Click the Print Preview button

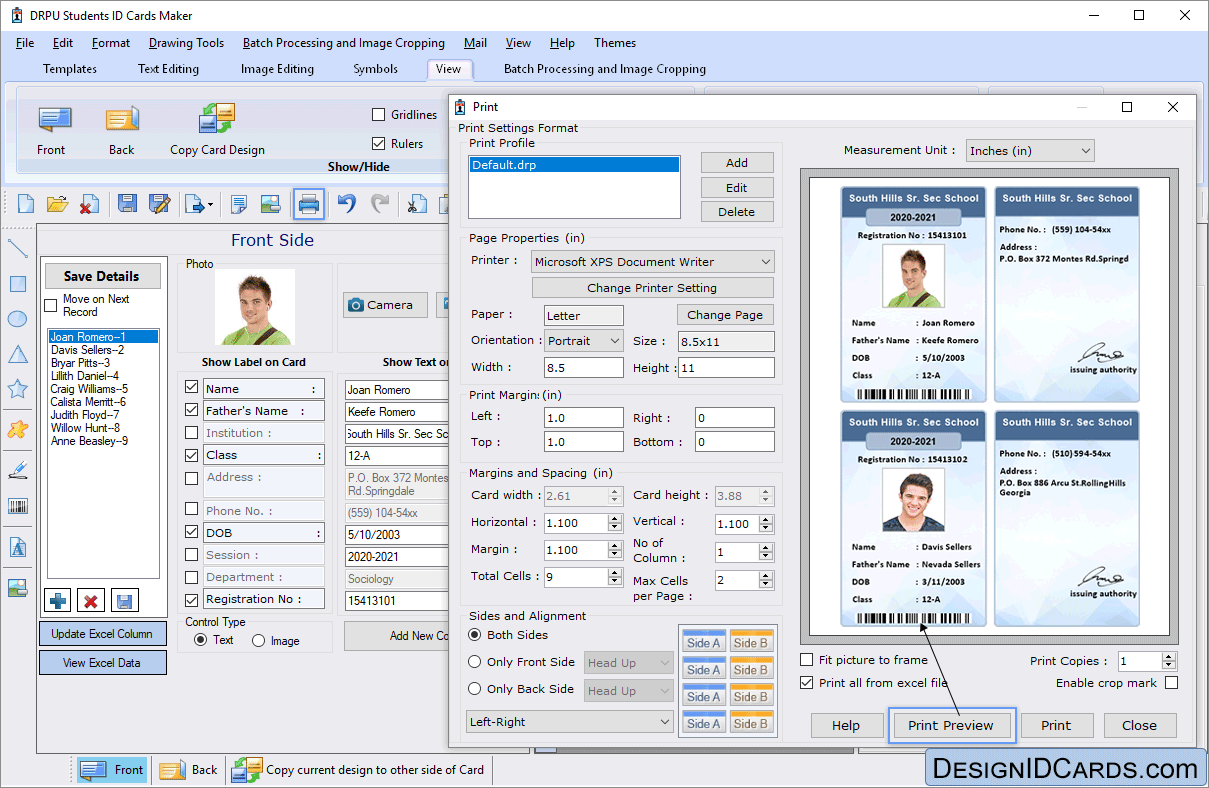point(951,726)
